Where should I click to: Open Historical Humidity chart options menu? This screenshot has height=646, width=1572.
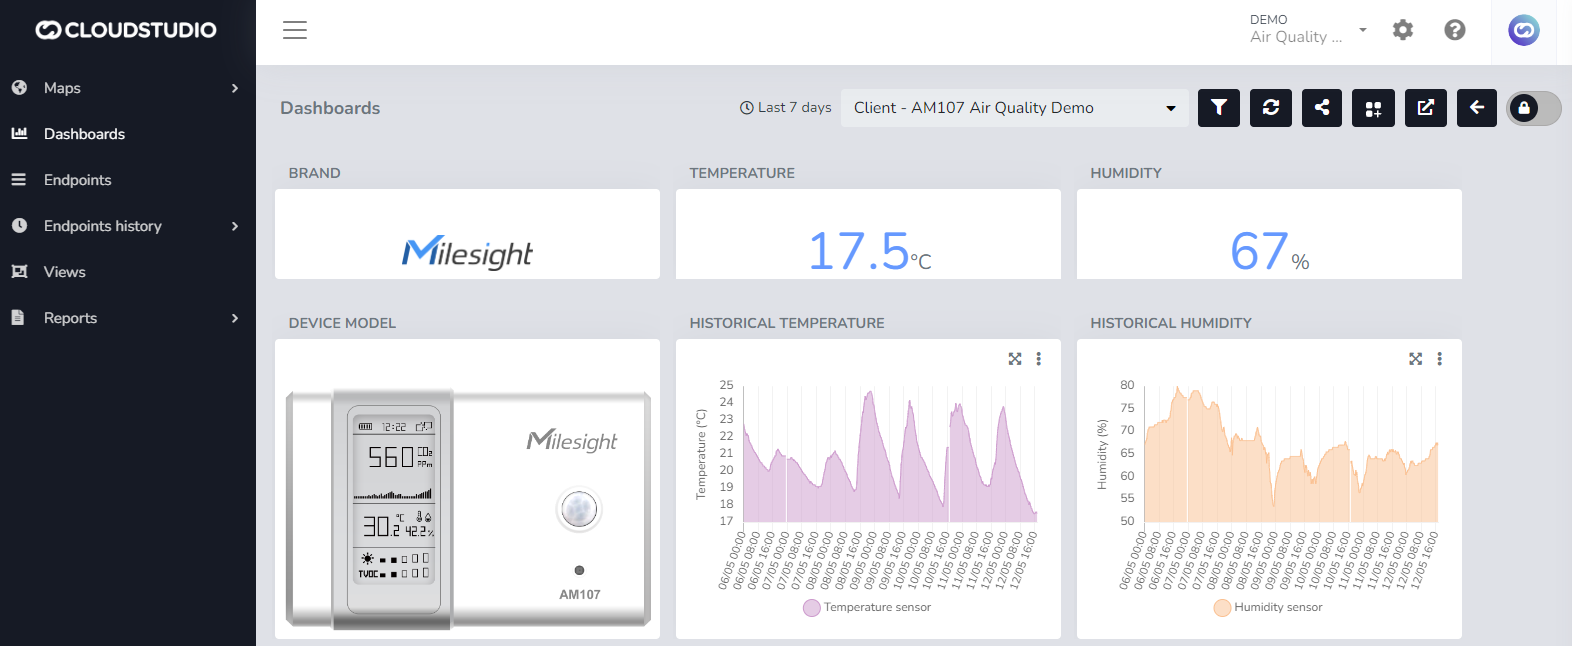1440,359
